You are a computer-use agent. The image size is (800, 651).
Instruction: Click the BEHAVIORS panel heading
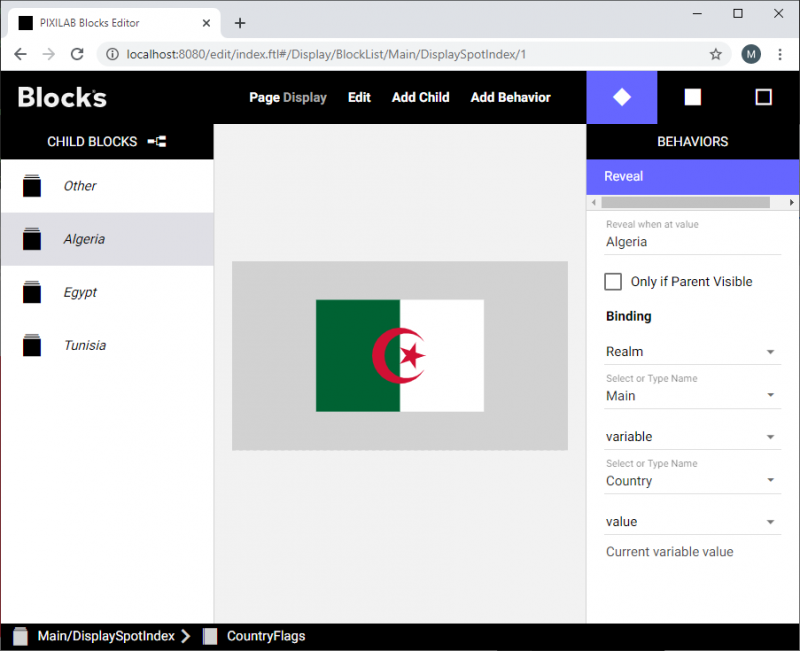[x=692, y=141]
